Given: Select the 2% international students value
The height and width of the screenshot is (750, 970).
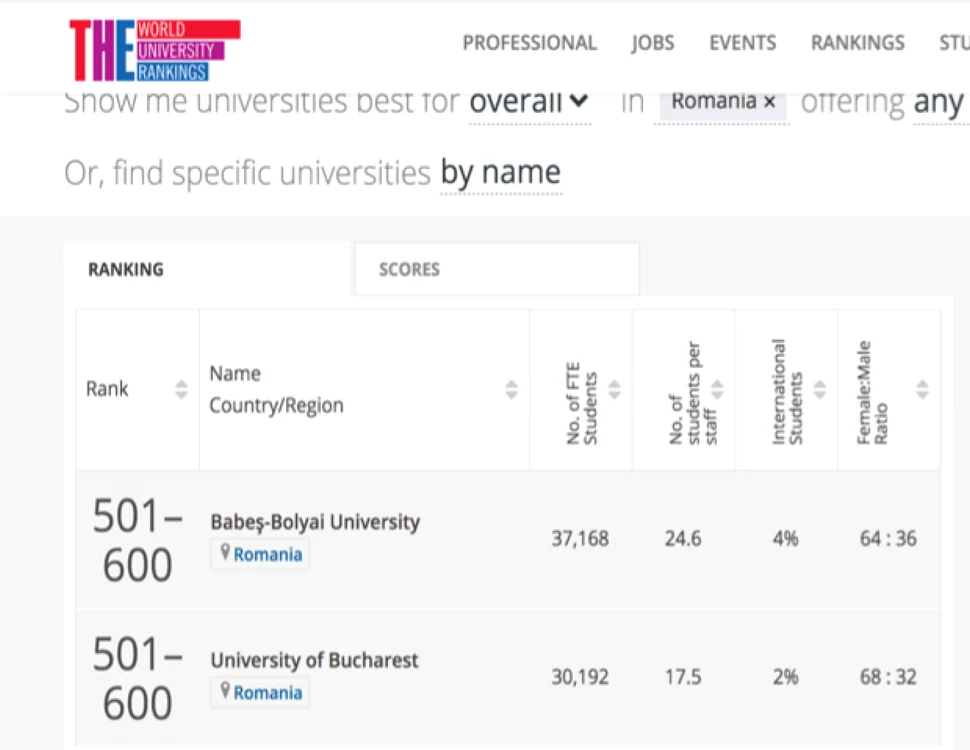Looking at the screenshot, I should coord(786,677).
